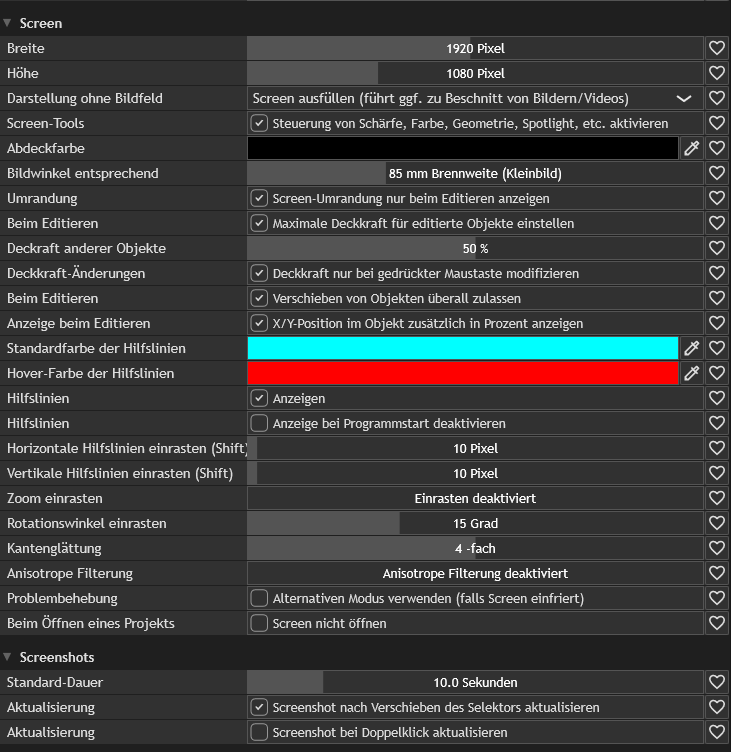Mark Darstellung ohne Bildfeld as favorite

coord(717,98)
